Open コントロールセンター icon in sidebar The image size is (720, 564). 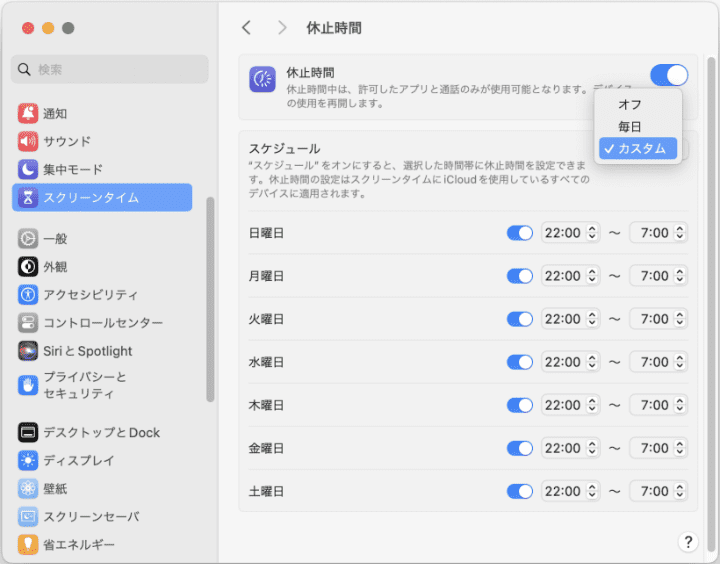point(28,323)
